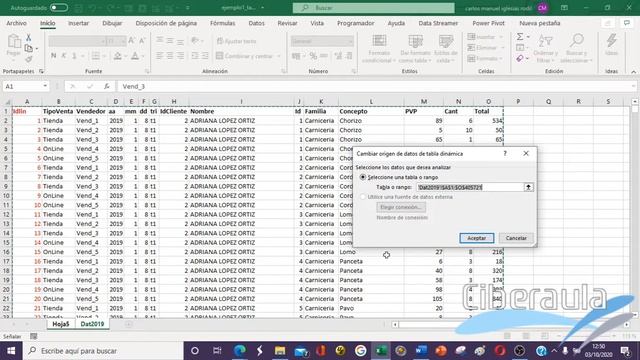The image size is (640, 360).
Task: Open the Archivo menu
Action: 16,23
